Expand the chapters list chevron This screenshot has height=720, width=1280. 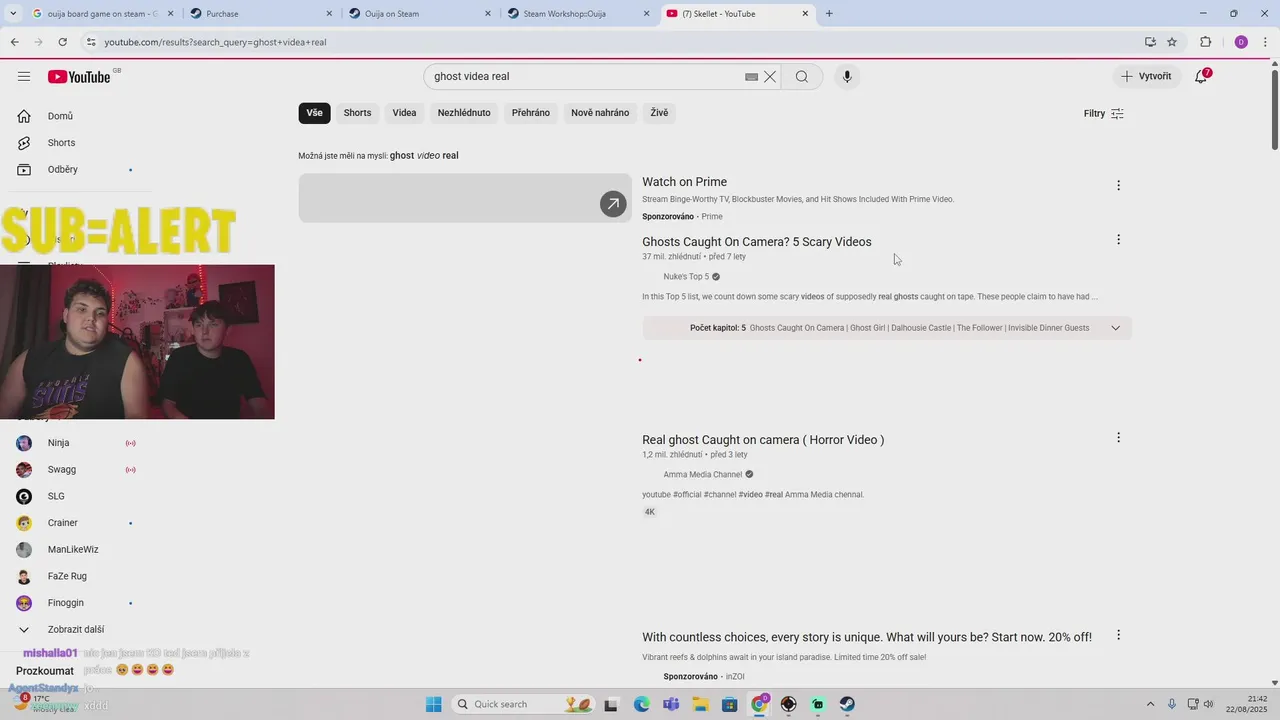1115,328
